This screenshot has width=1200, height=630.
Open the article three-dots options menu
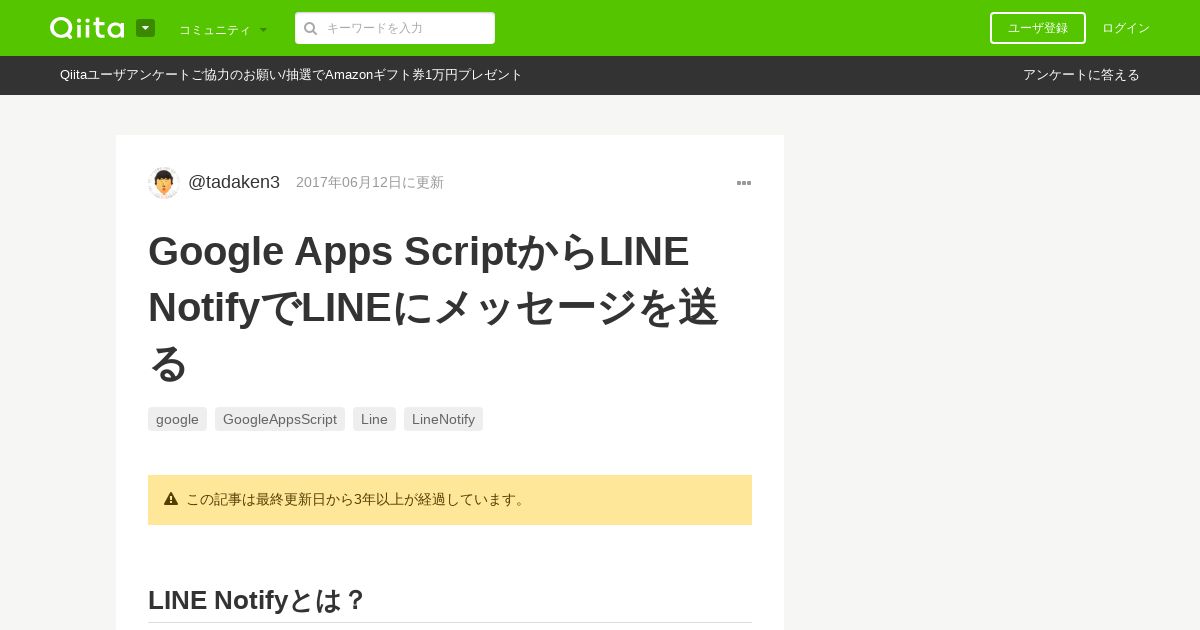pyautogui.click(x=744, y=183)
